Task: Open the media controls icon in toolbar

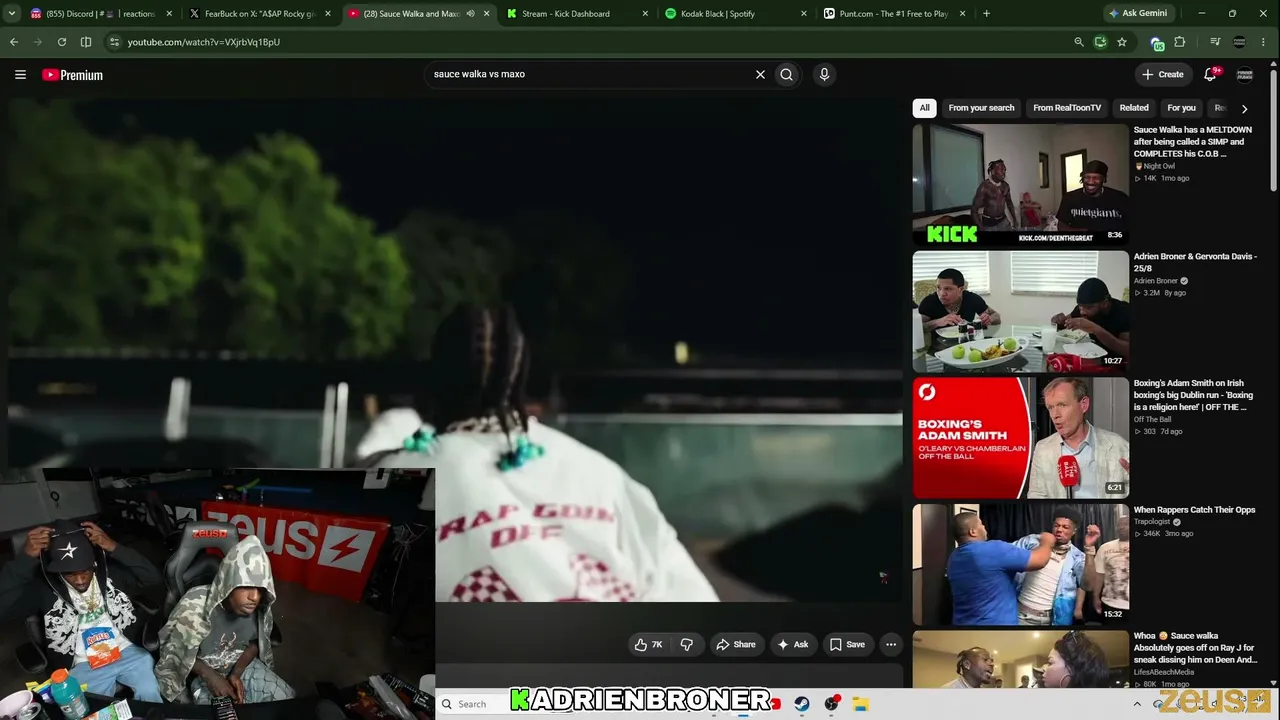Action: (1215, 42)
